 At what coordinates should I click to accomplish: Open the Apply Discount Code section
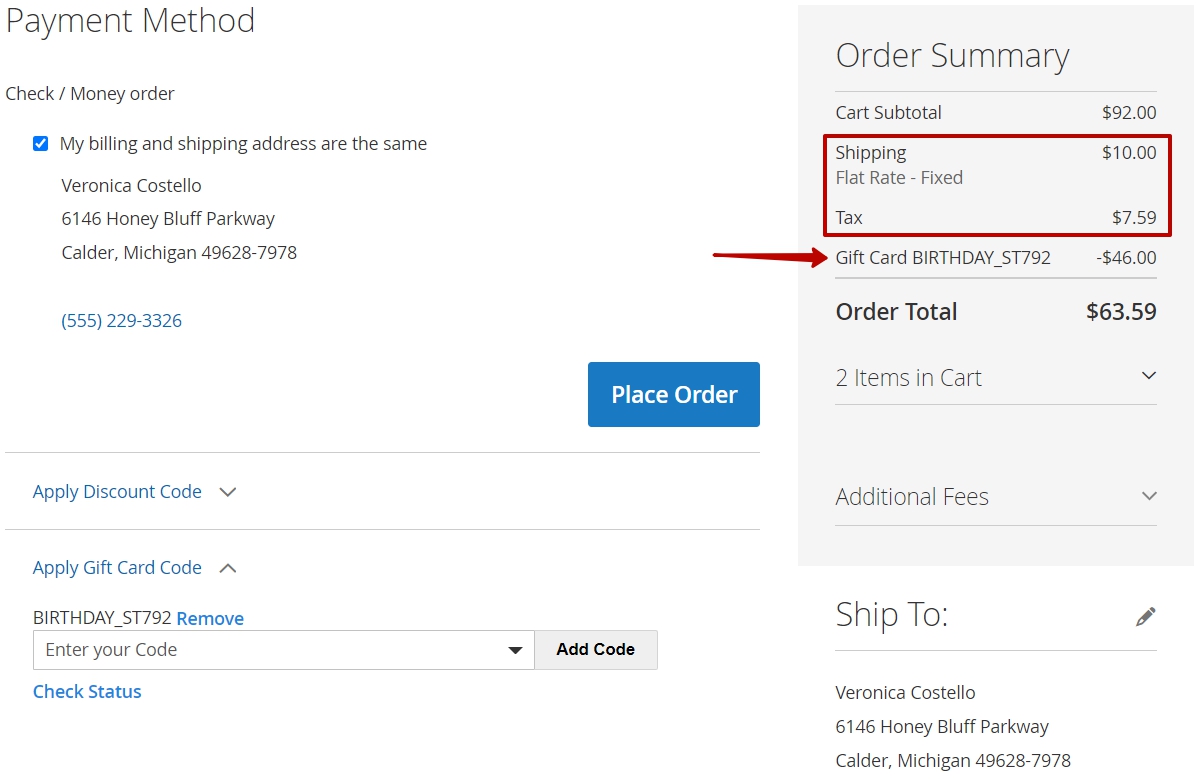pos(117,492)
